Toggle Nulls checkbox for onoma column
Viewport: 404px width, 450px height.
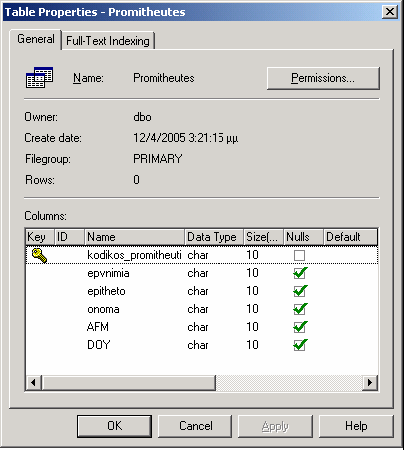(x=300, y=309)
